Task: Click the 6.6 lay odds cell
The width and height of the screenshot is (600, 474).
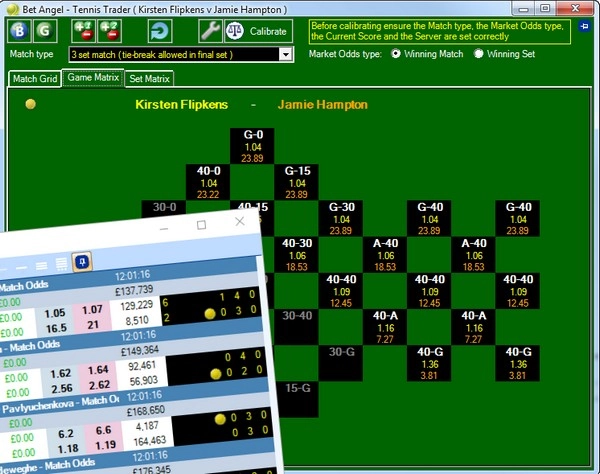Action: pos(103,430)
